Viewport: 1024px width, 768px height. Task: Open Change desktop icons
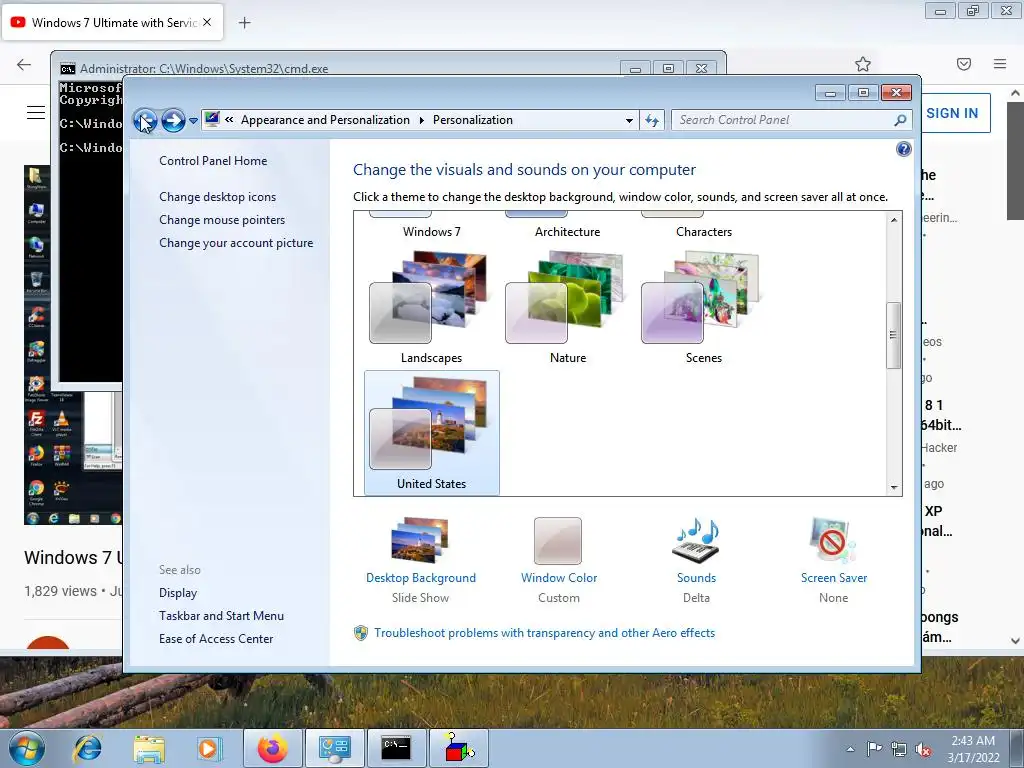217,197
